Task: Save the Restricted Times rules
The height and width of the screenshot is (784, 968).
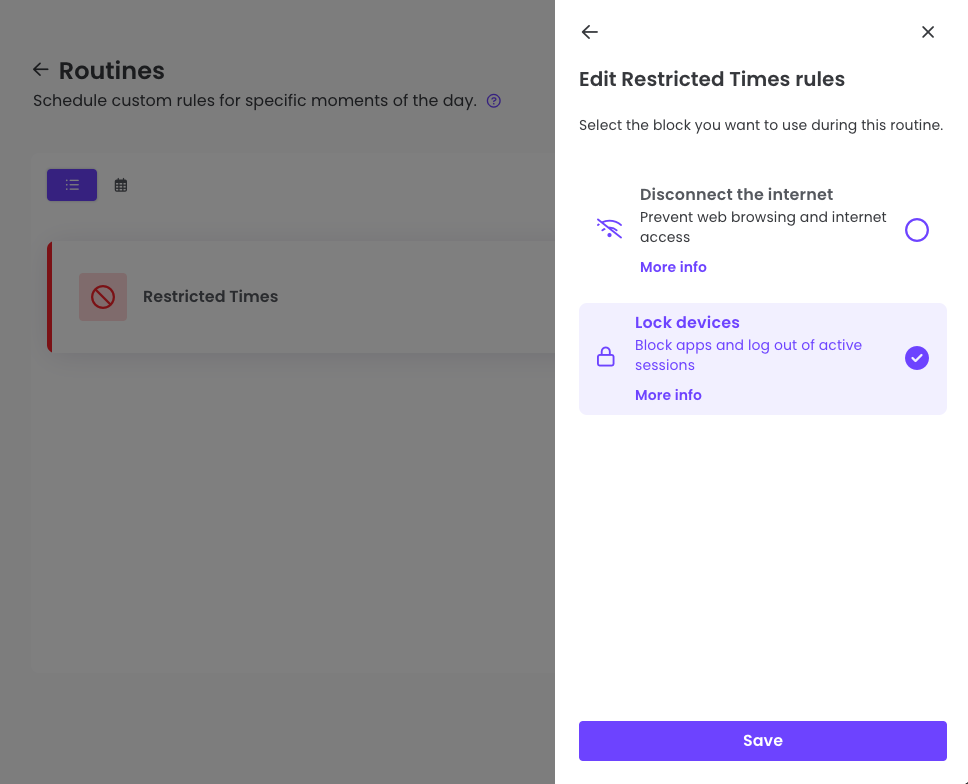Action: (x=762, y=740)
